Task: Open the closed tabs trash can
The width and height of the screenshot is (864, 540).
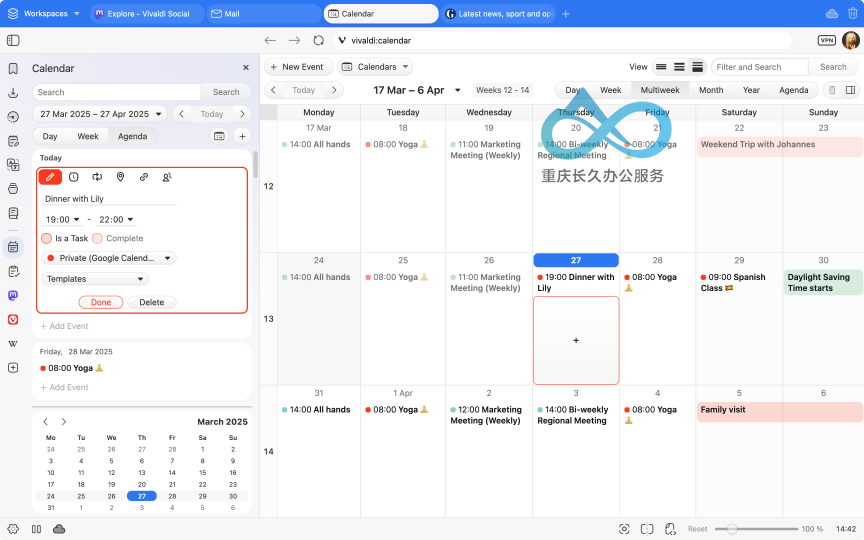Action: pos(852,13)
